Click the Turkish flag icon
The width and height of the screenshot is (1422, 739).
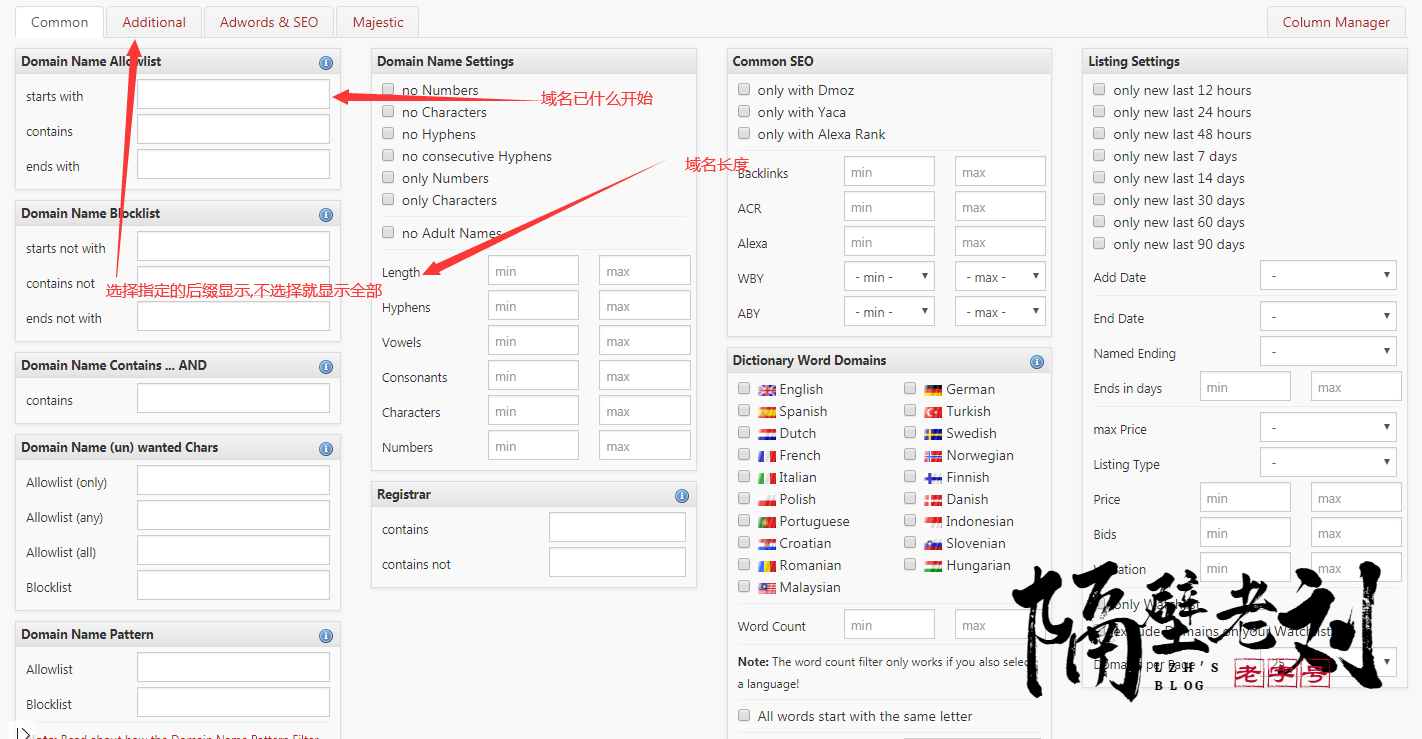pos(934,412)
